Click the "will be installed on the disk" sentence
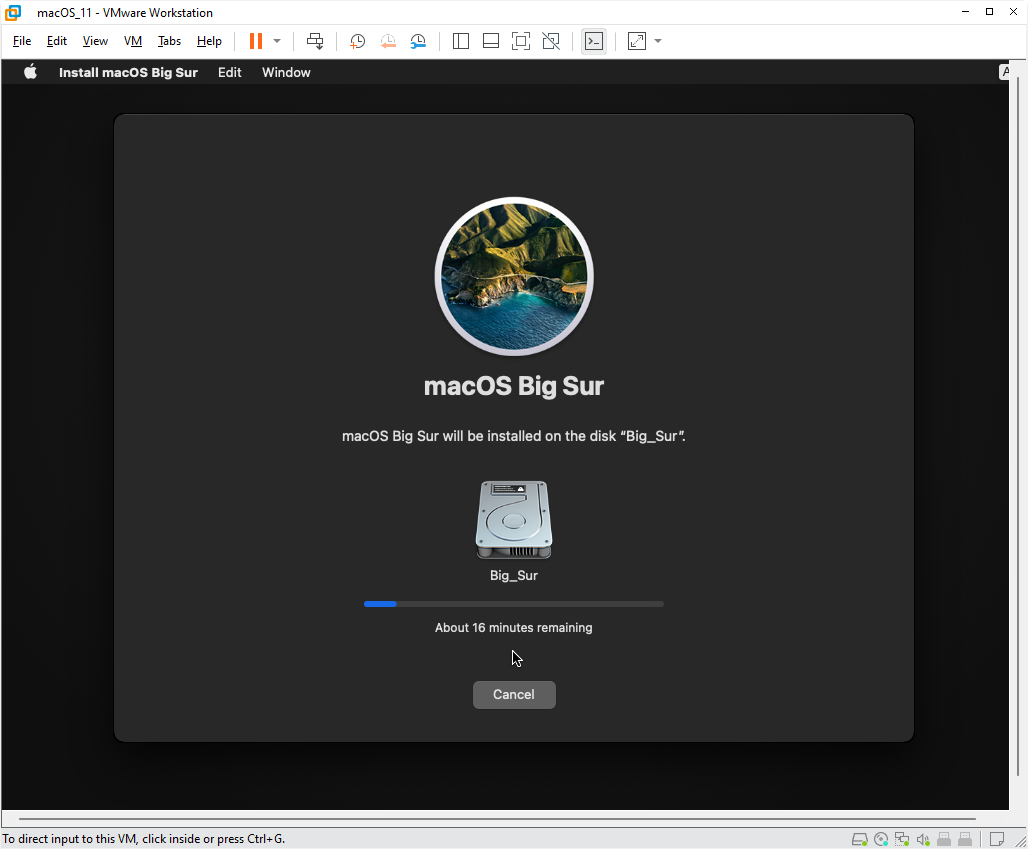This screenshot has height=849, width=1028. 514,436
